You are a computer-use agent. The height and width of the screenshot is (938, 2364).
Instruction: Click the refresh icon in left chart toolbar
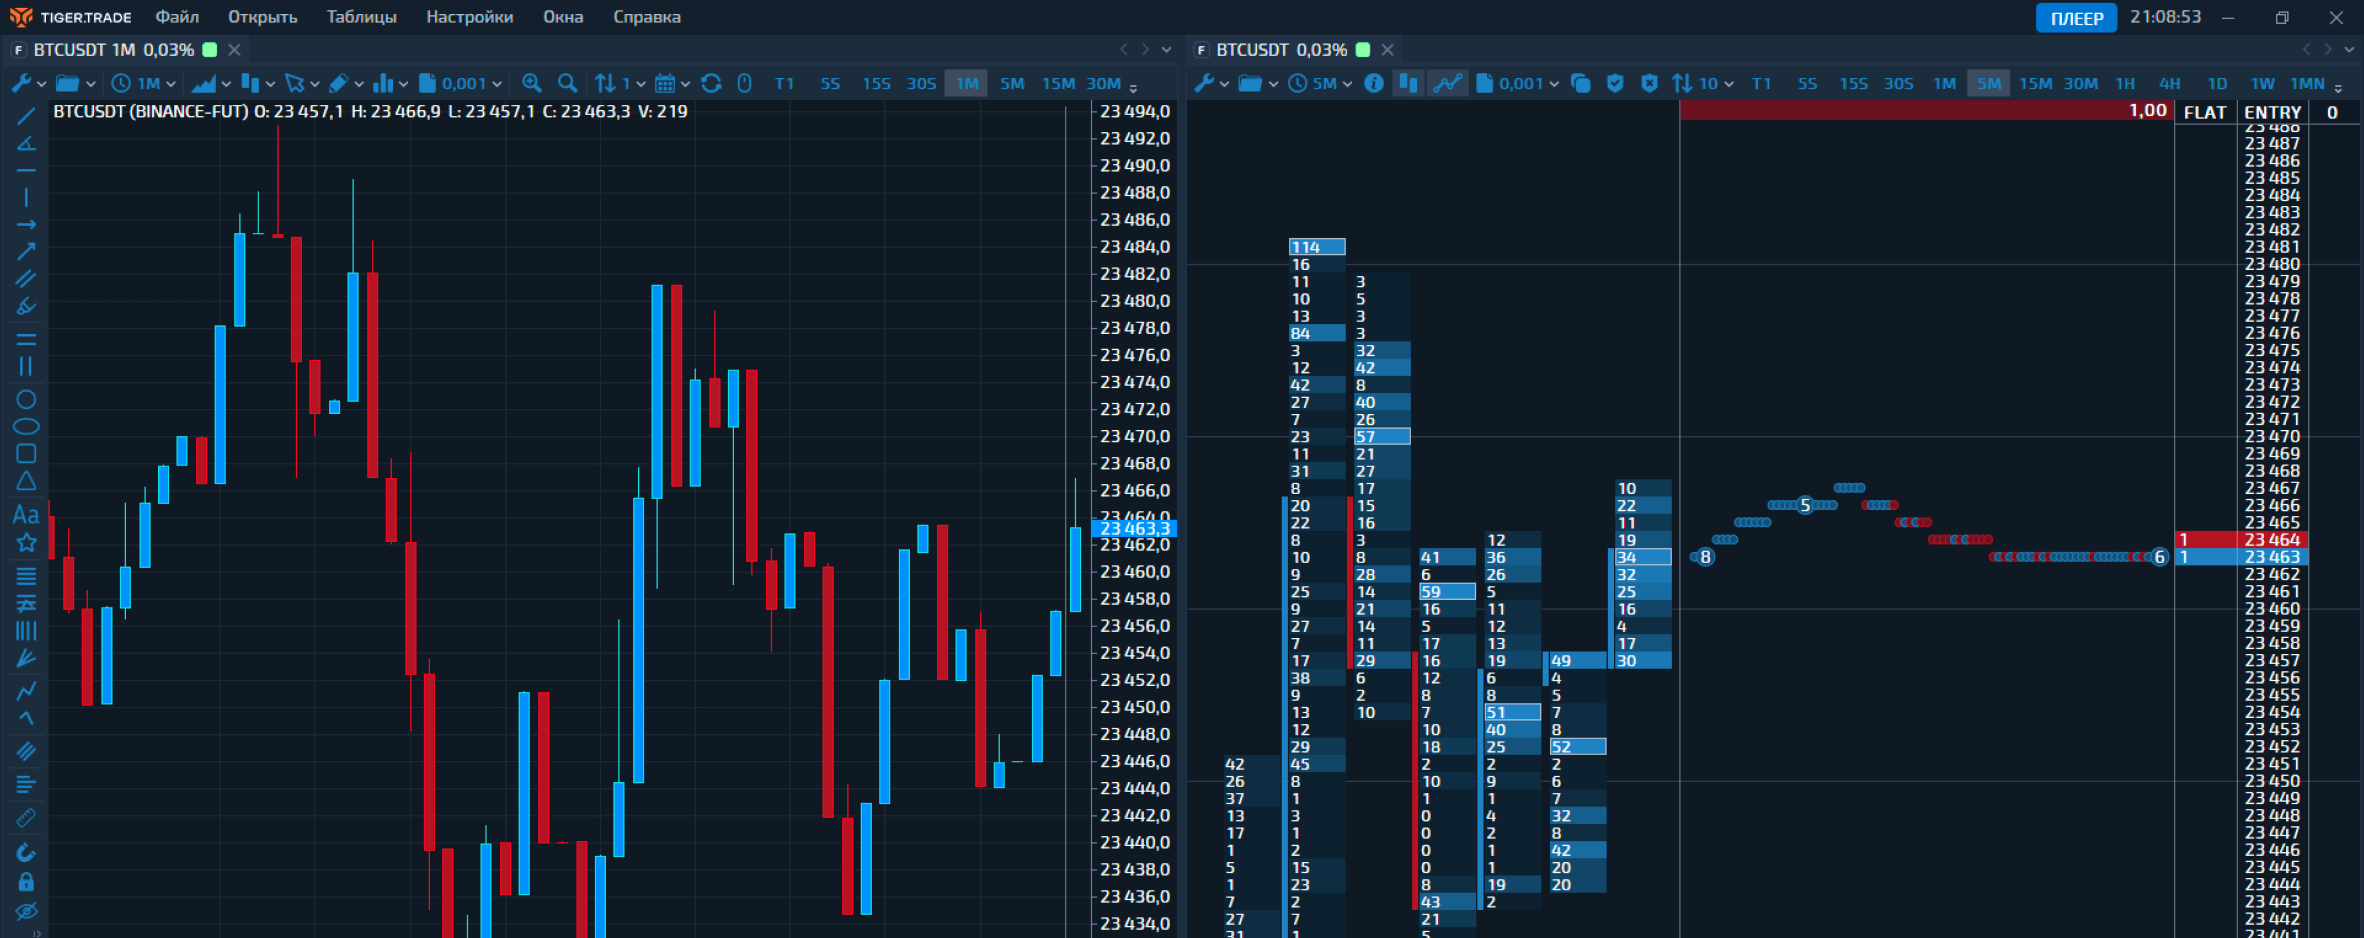711,84
